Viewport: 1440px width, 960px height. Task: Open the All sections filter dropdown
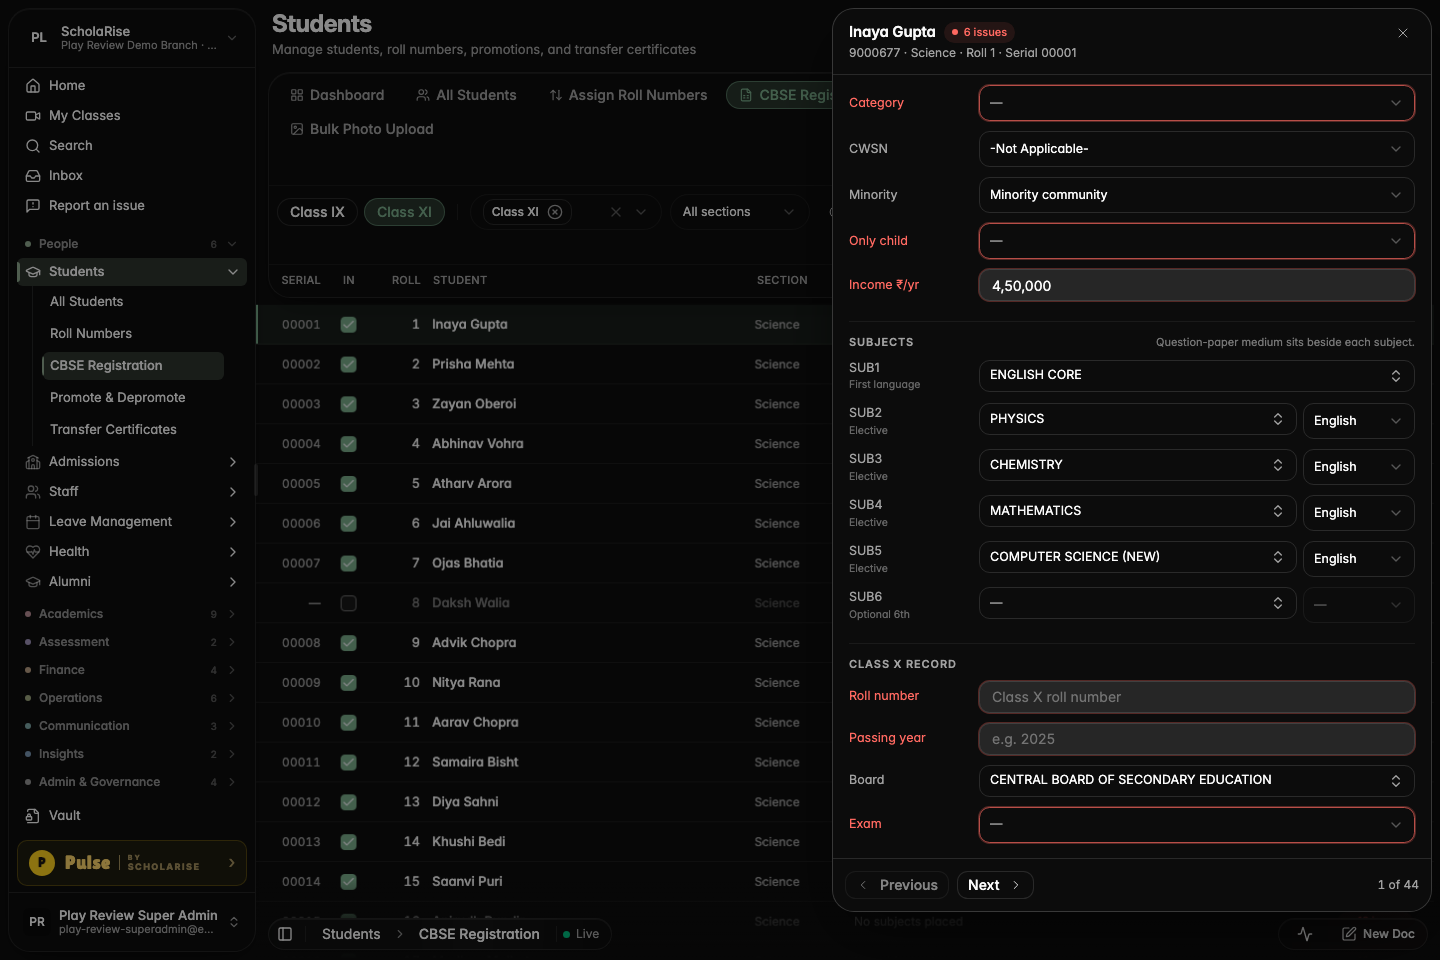pyautogui.click(x=739, y=212)
